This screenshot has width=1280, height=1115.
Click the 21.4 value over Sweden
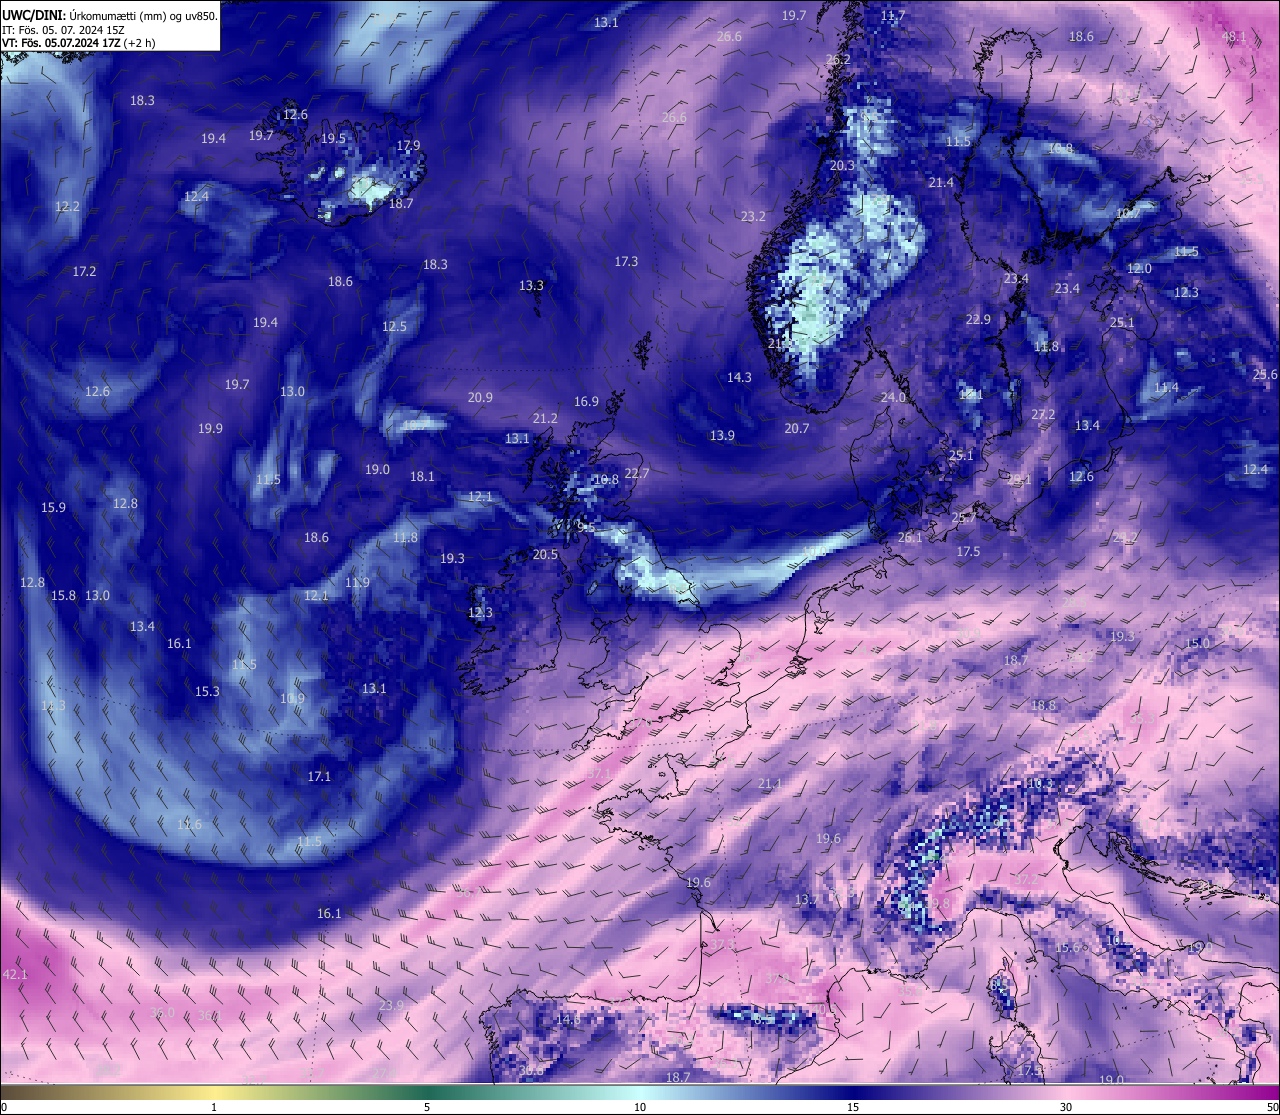(941, 183)
